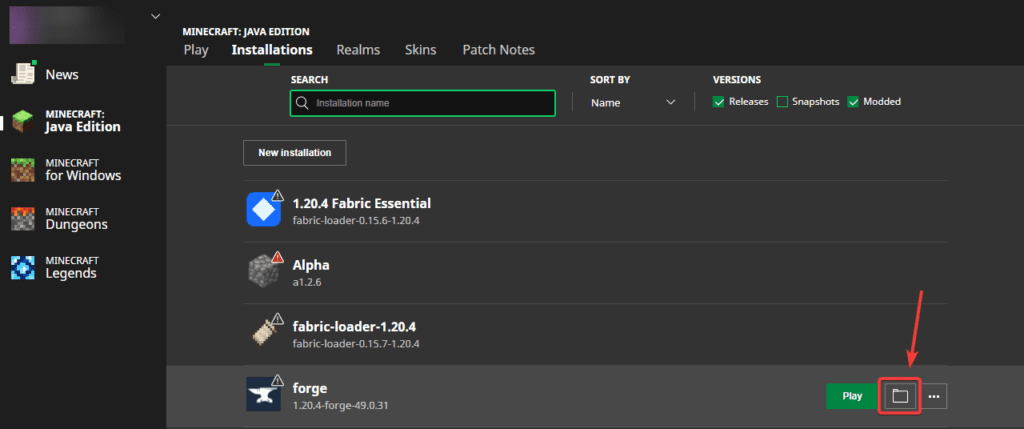Open Minecraft Dungeons sidebar icon
Screen dimensions: 1024x429
point(23,218)
